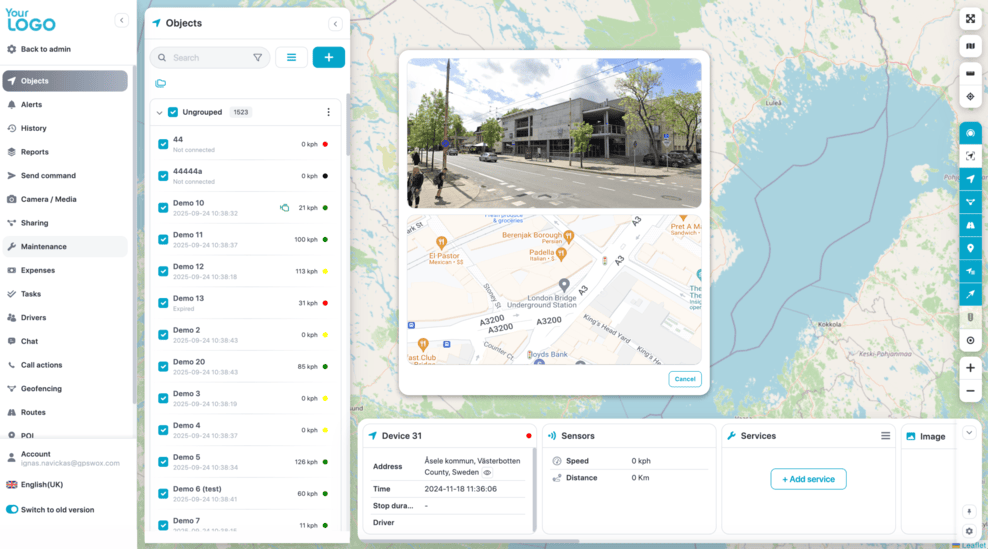Click the street view photo thumbnail
The width and height of the screenshot is (988, 549).
[554, 133]
